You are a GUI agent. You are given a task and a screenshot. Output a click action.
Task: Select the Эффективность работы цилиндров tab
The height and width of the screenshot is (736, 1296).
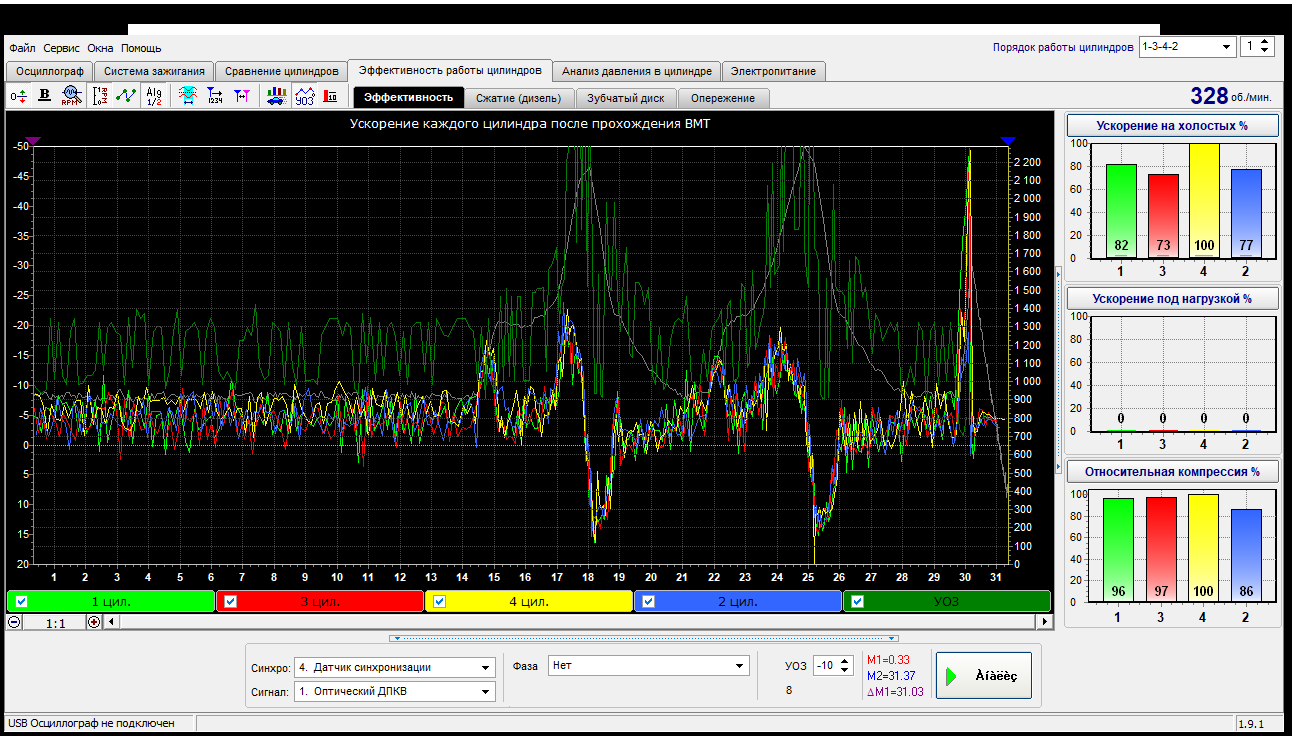[449, 70]
